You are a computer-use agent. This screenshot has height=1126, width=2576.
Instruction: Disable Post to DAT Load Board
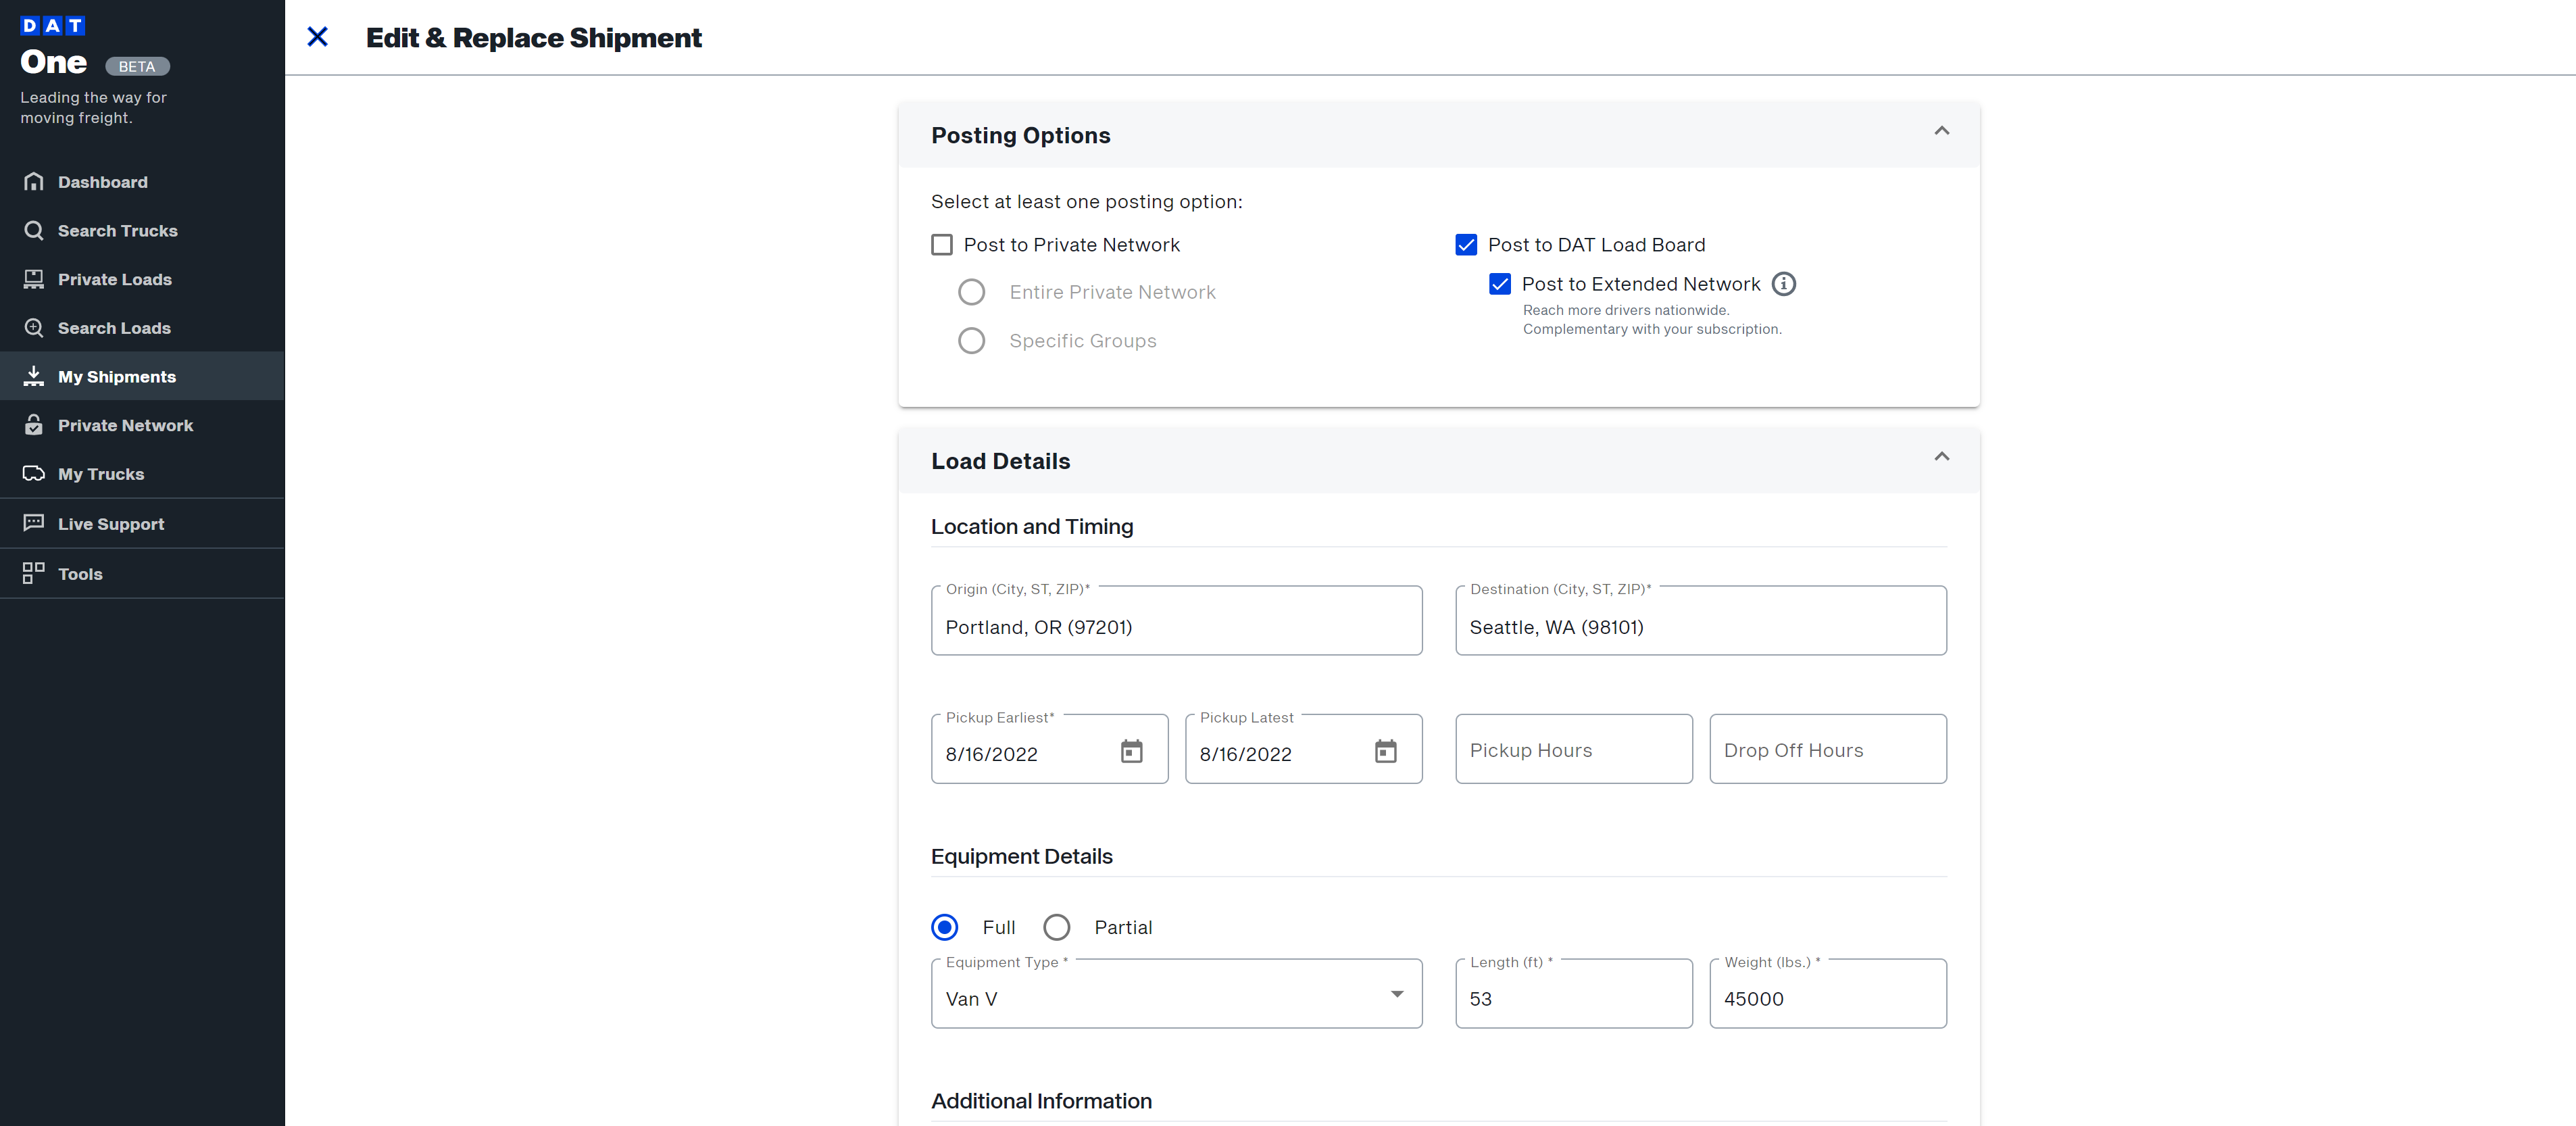[1466, 244]
